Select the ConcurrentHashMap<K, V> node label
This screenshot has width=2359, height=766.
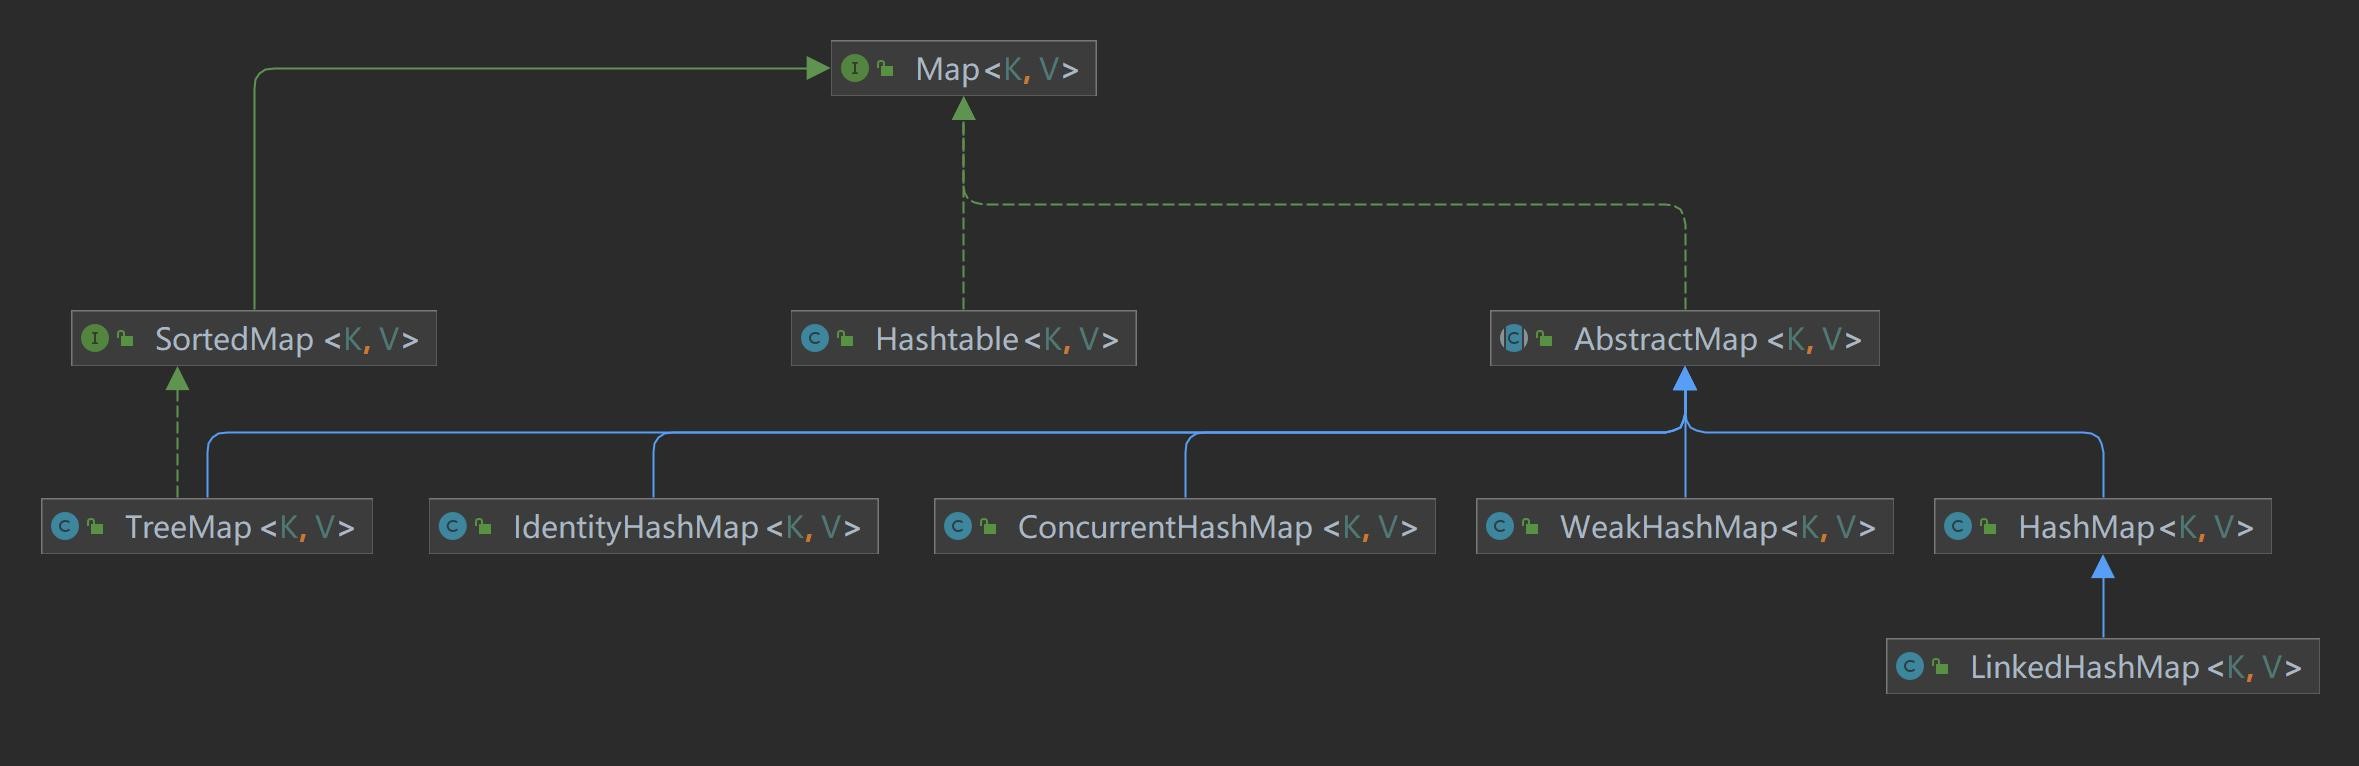[1217, 527]
